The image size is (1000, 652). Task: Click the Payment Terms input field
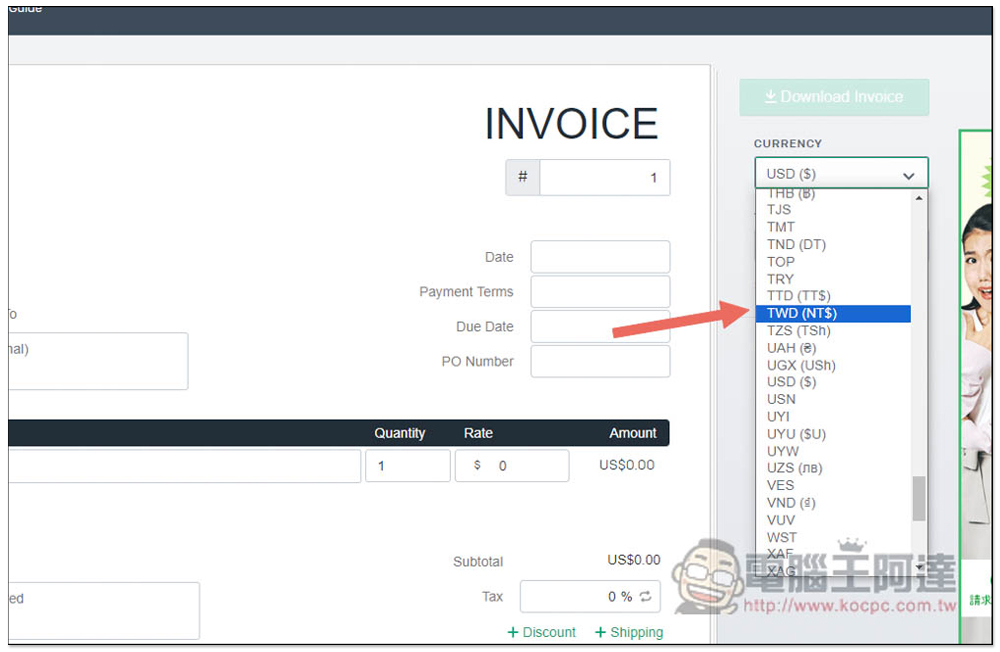(x=600, y=292)
